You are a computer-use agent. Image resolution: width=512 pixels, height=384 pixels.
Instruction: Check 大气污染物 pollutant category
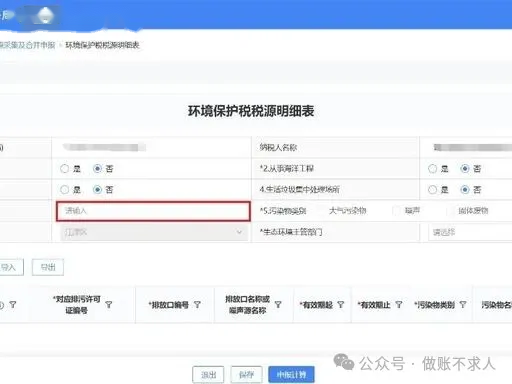[321, 211]
